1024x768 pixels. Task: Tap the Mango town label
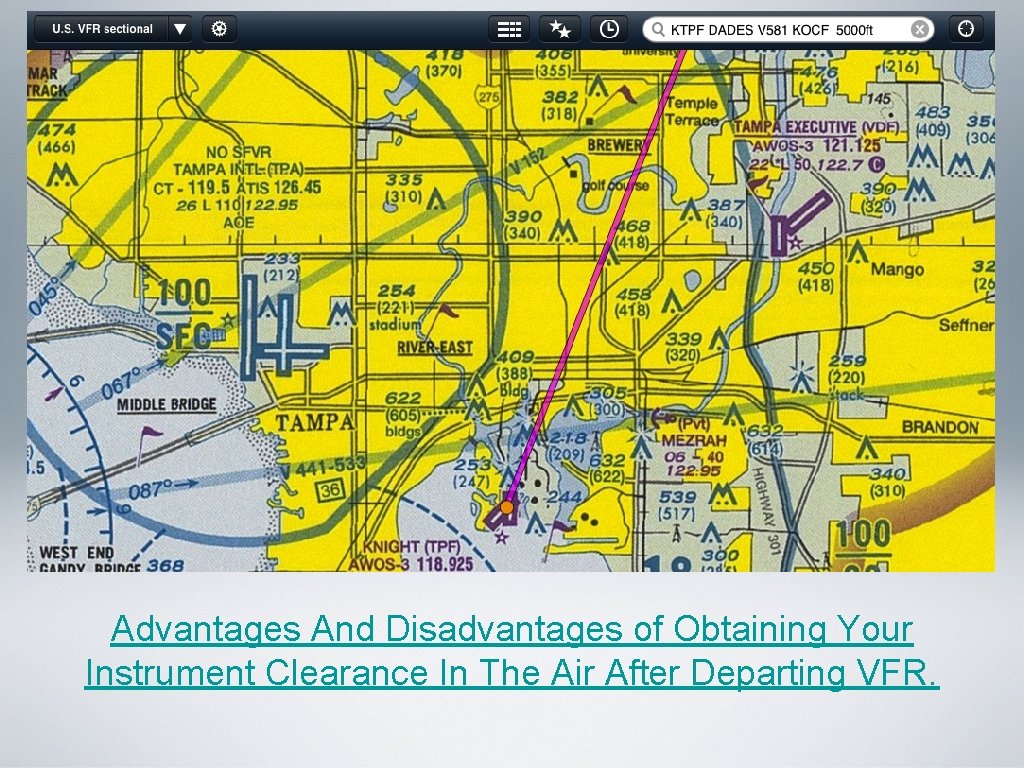[x=897, y=269]
